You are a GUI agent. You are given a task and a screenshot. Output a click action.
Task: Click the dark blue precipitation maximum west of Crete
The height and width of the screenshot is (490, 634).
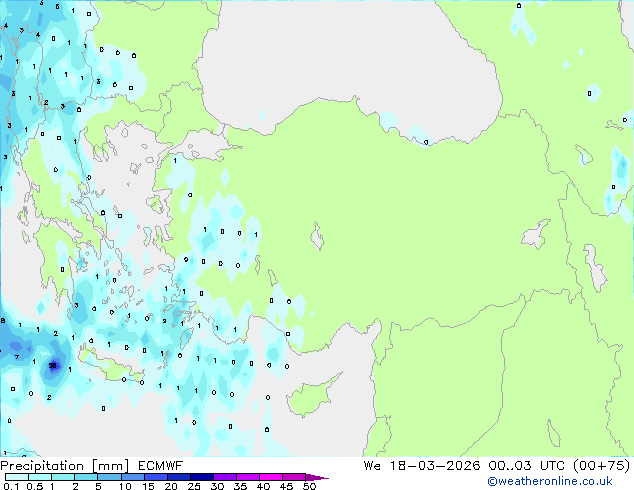click(53, 366)
